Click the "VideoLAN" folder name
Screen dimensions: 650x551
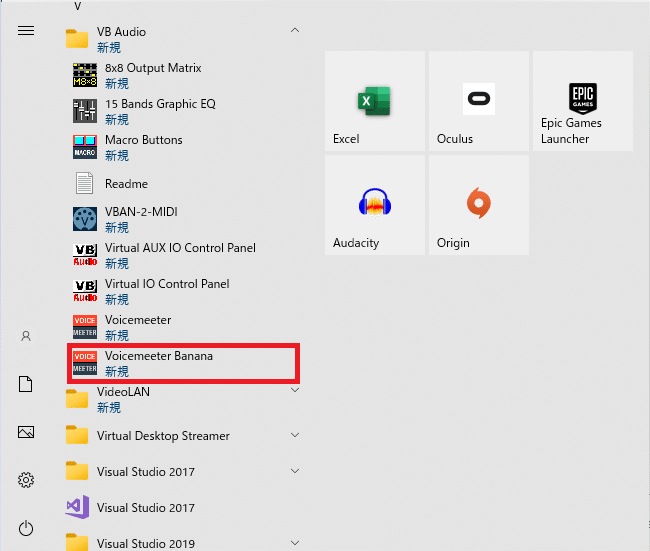[123, 392]
